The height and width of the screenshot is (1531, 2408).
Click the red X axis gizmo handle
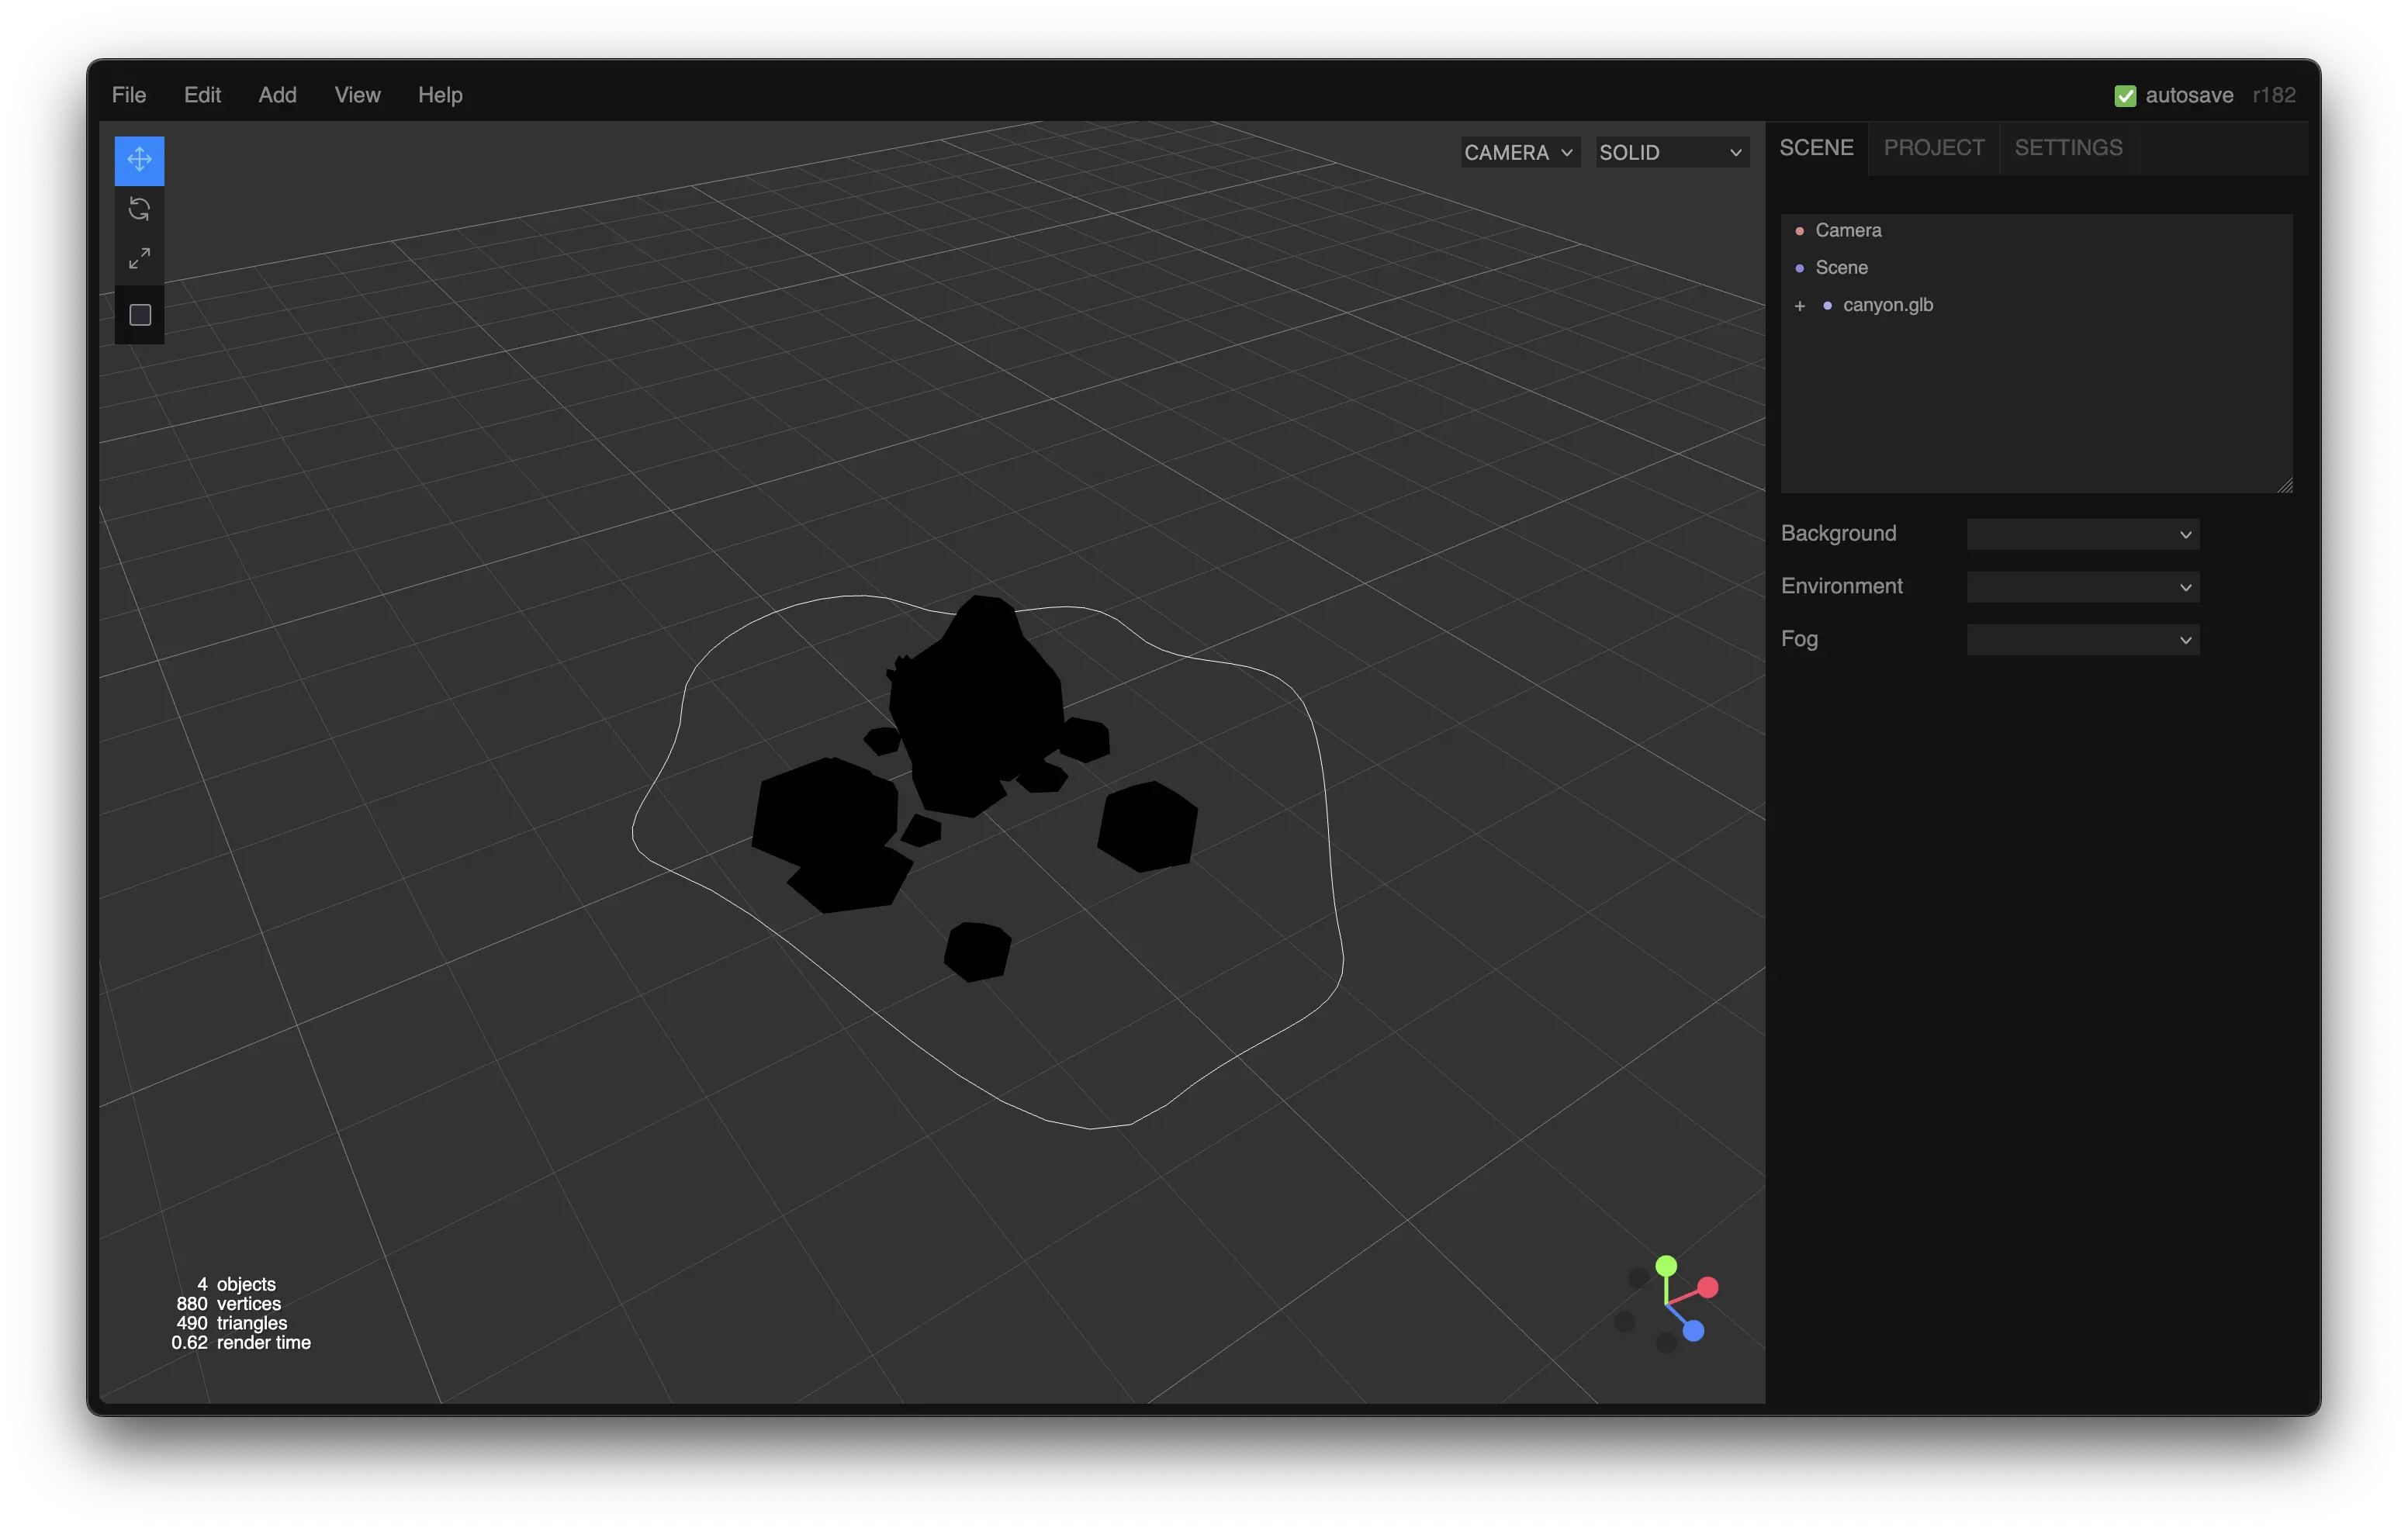tap(1708, 1287)
